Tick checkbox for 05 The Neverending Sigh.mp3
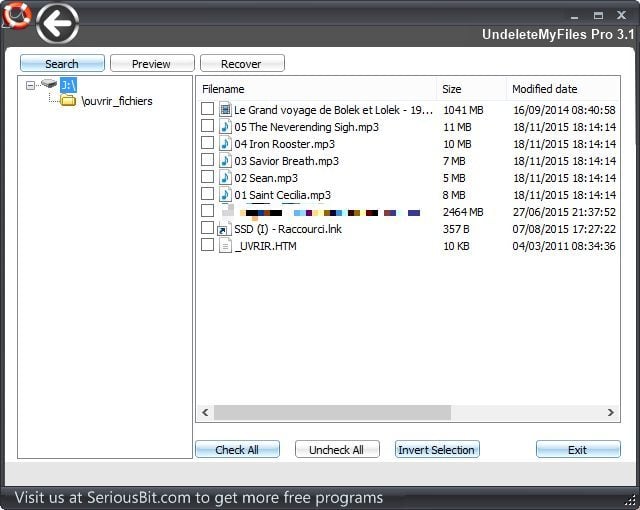 207,126
